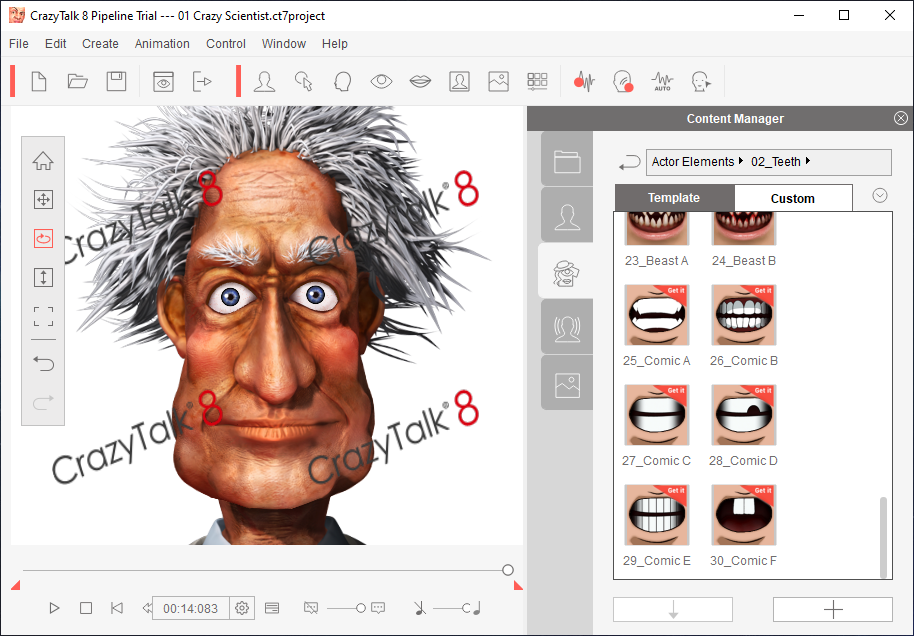Image resolution: width=914 pixels, height=636 pixels.
Task: Click the Auto motion waveform icon
Action: 662,81
